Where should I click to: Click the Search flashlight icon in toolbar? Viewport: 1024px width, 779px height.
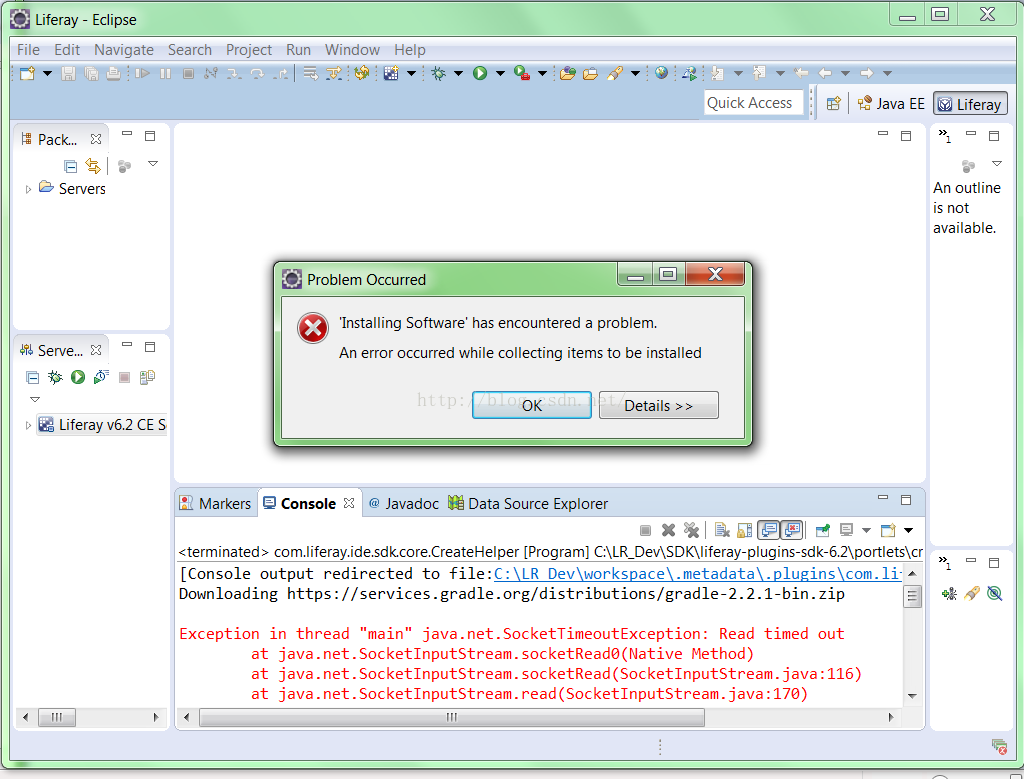pos(614,73)
